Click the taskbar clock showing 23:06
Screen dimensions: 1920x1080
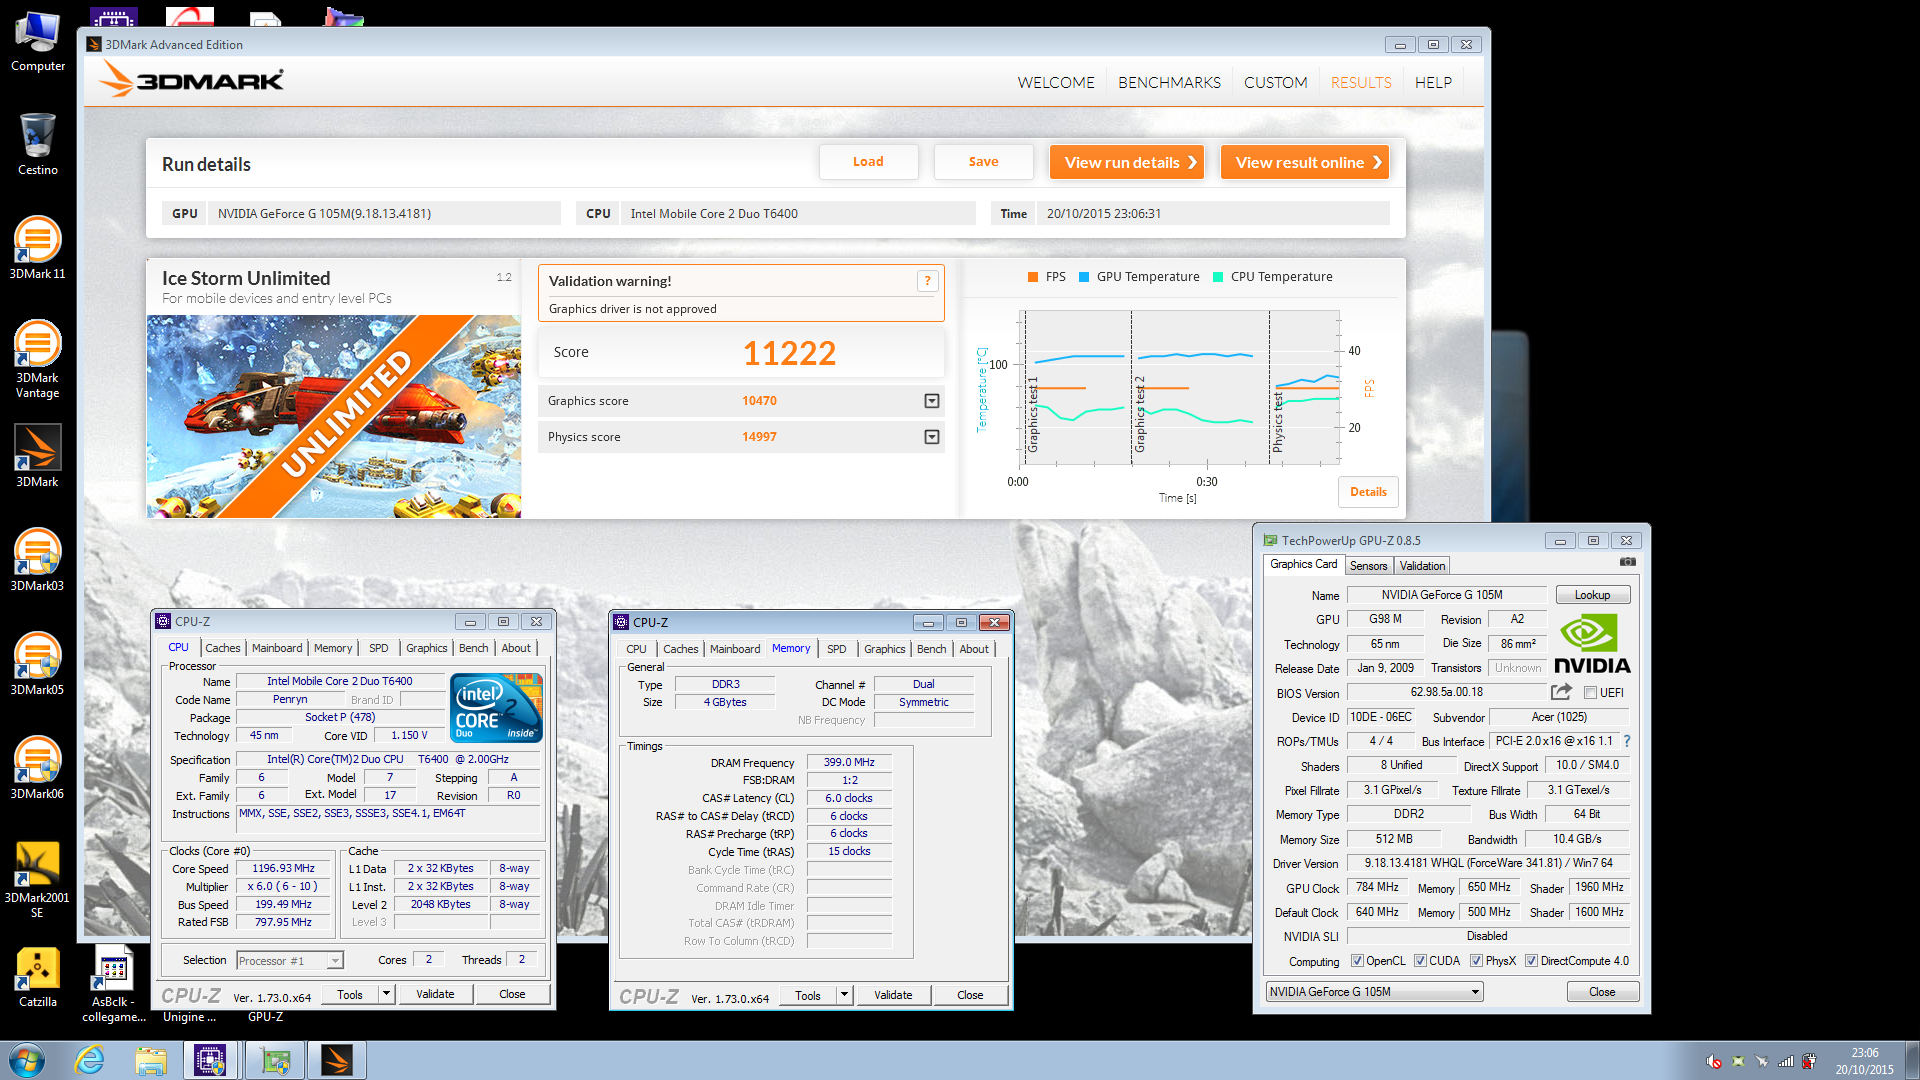(1864, 1061)
